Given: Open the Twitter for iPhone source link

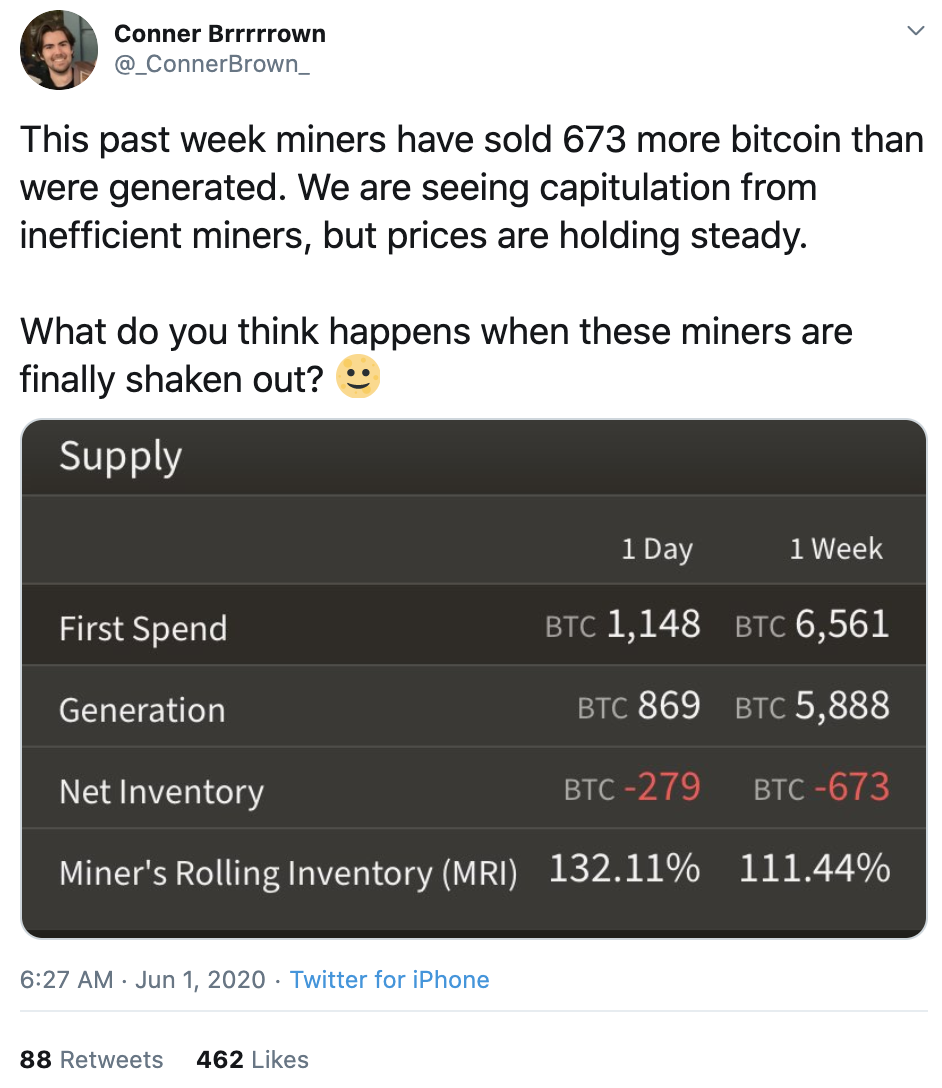Looking at the screenshot, I should point(389,979).
